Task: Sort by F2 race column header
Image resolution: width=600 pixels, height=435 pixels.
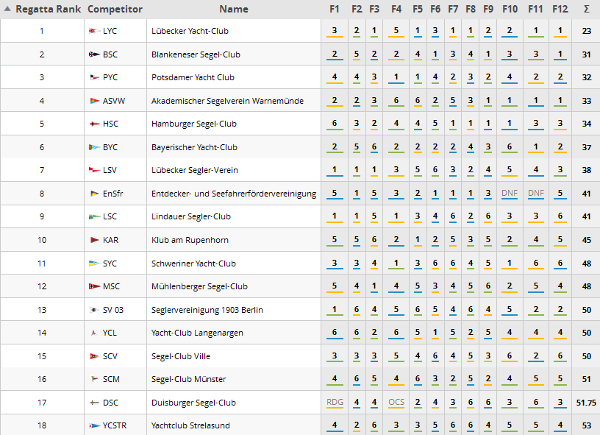Action: pyautogui.click(x=357, y=9)
